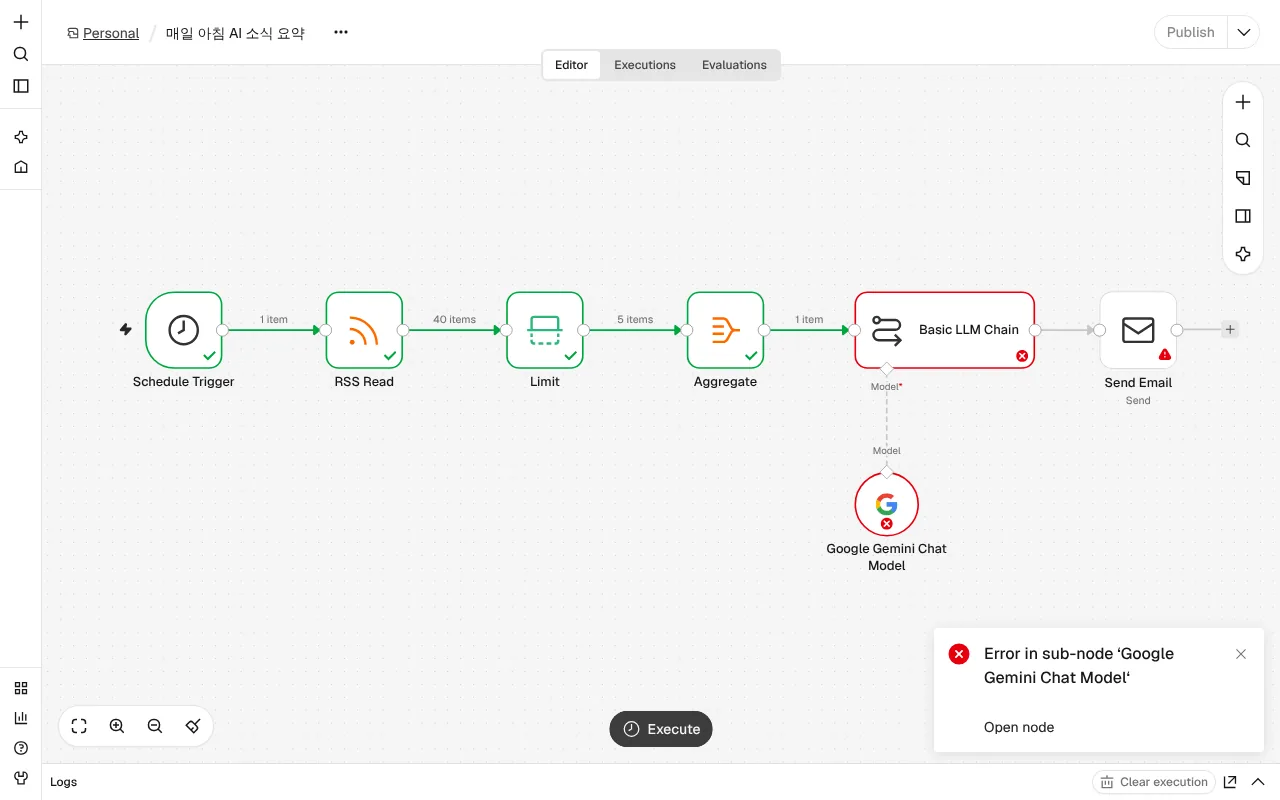
Task: Select the Limit node
Action: coord(545,330)
